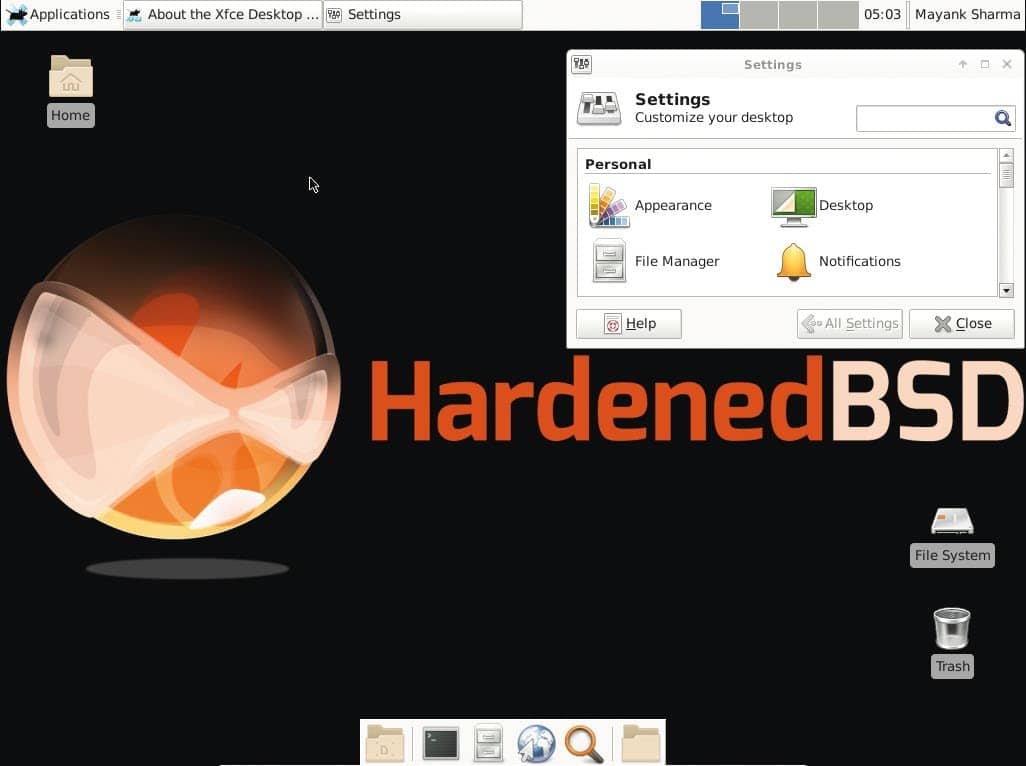Select the first workspace in pager

720,14
